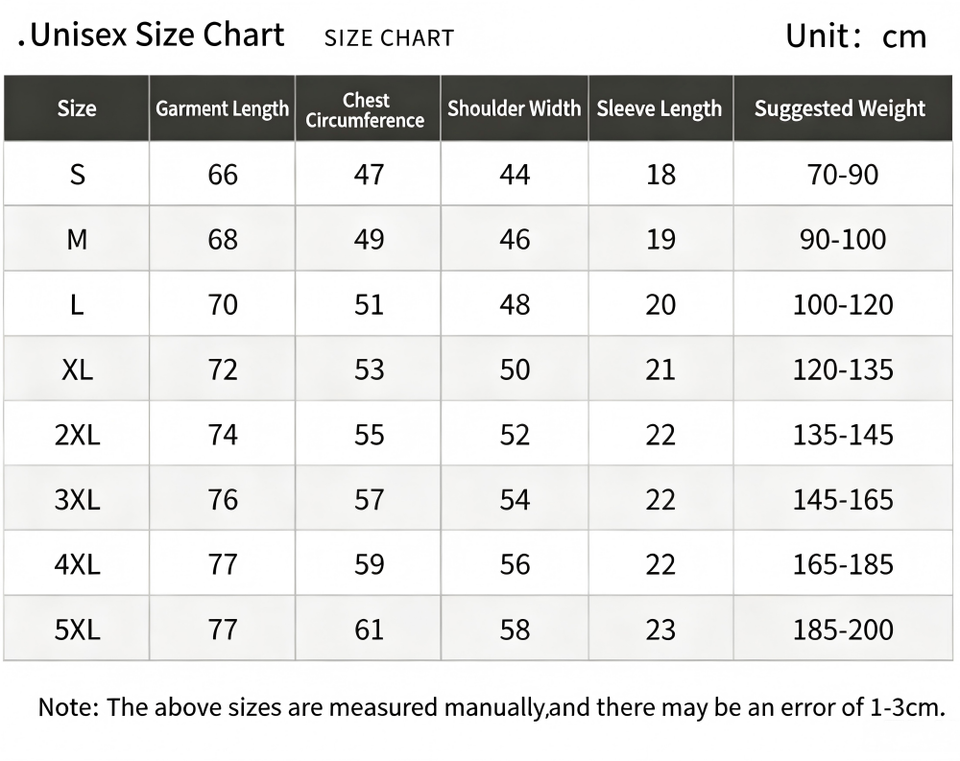960x761 pixels.
Task: Select the M size row label
Action: [x=77, y=239]
